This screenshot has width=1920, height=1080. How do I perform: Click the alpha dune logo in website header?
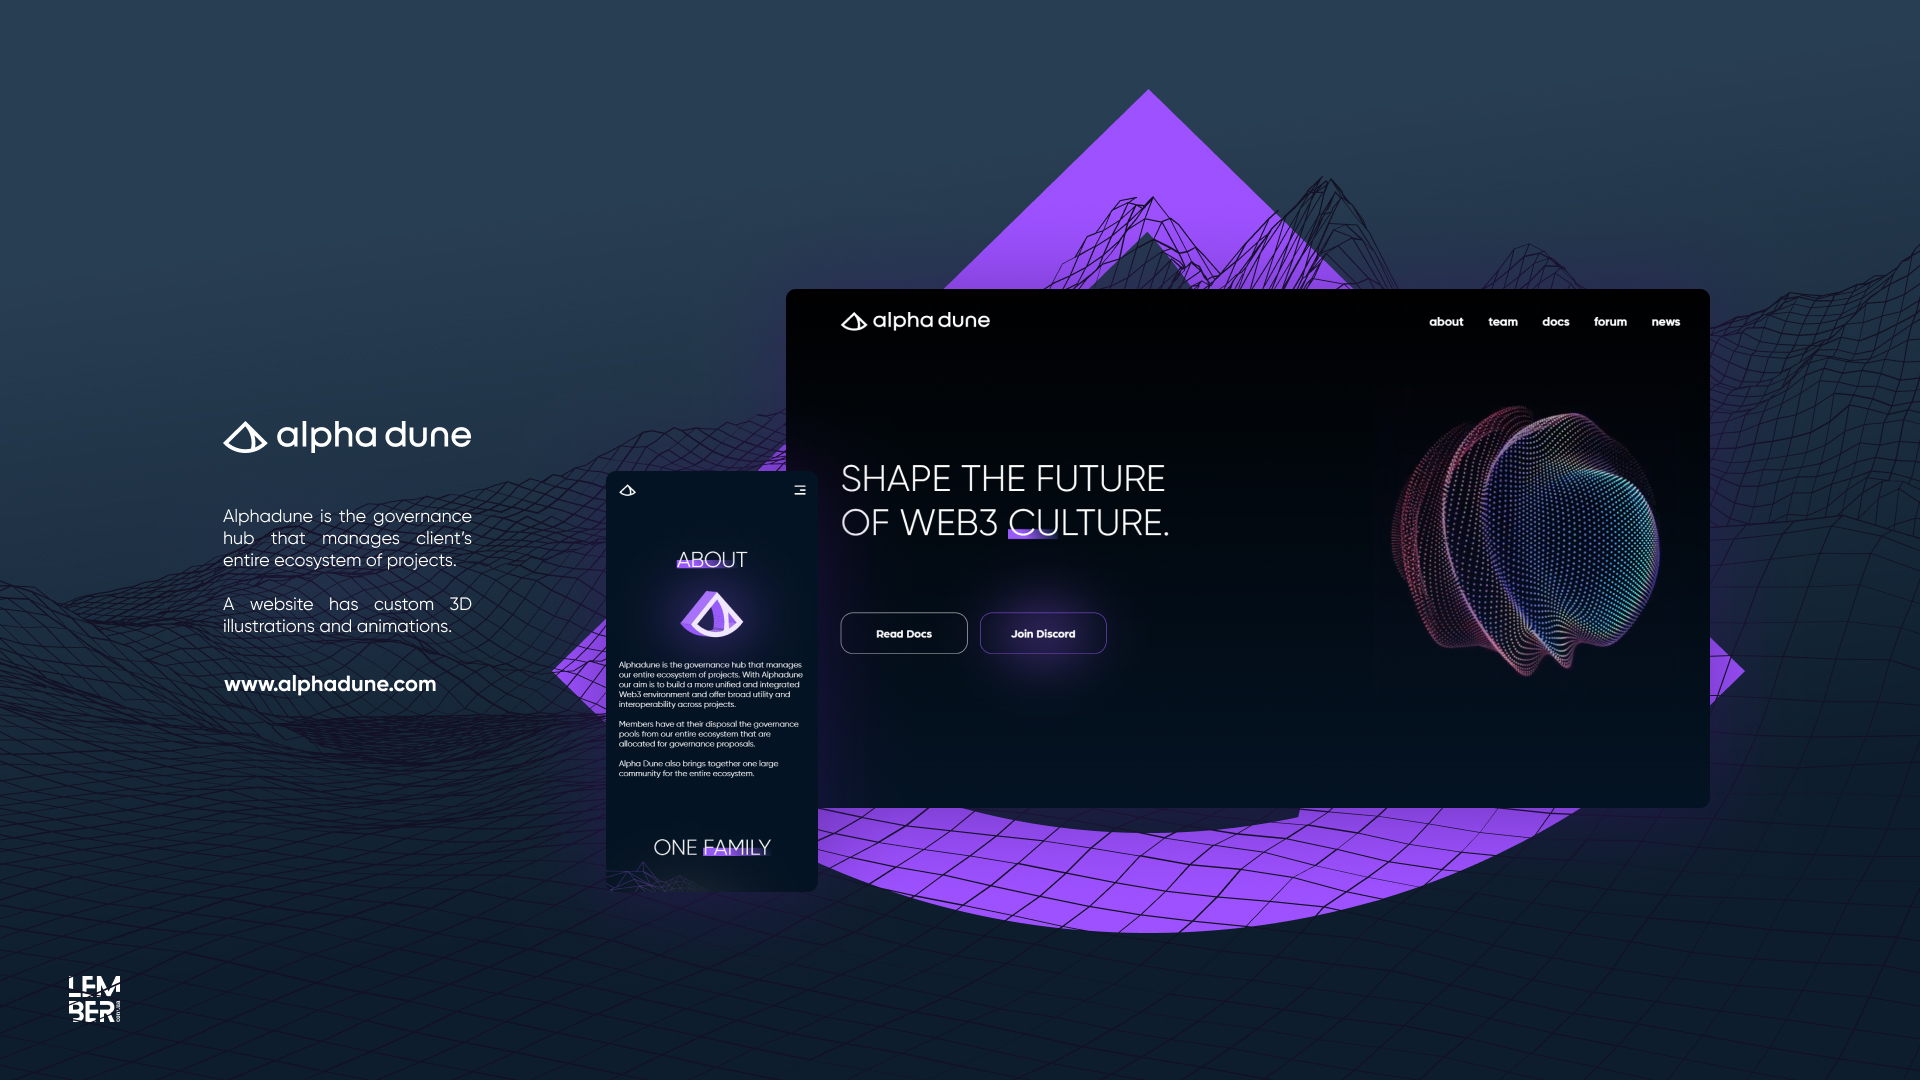[915, 321]
